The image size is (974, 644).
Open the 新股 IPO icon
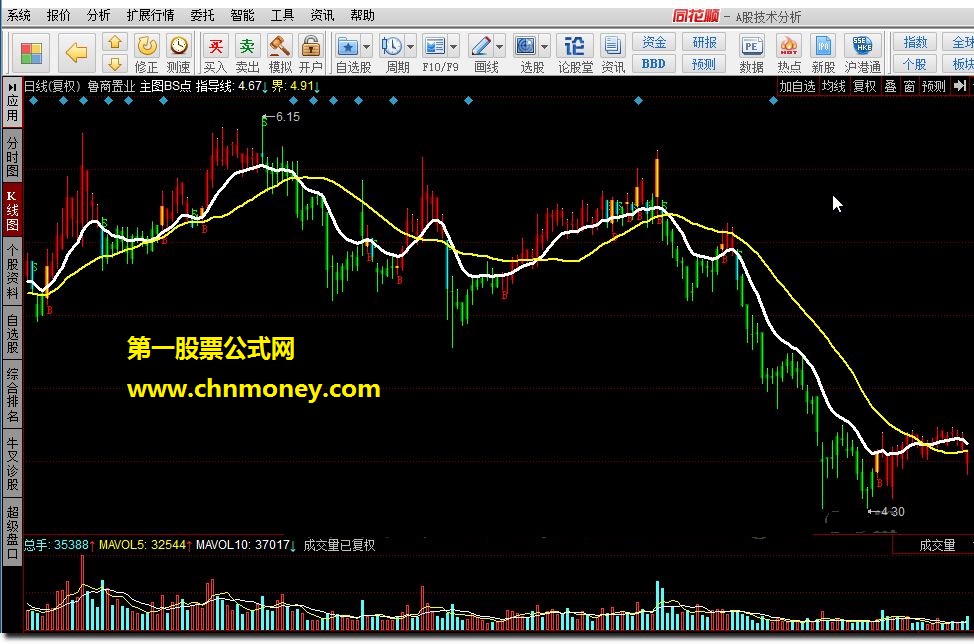(x=823, y=46)
